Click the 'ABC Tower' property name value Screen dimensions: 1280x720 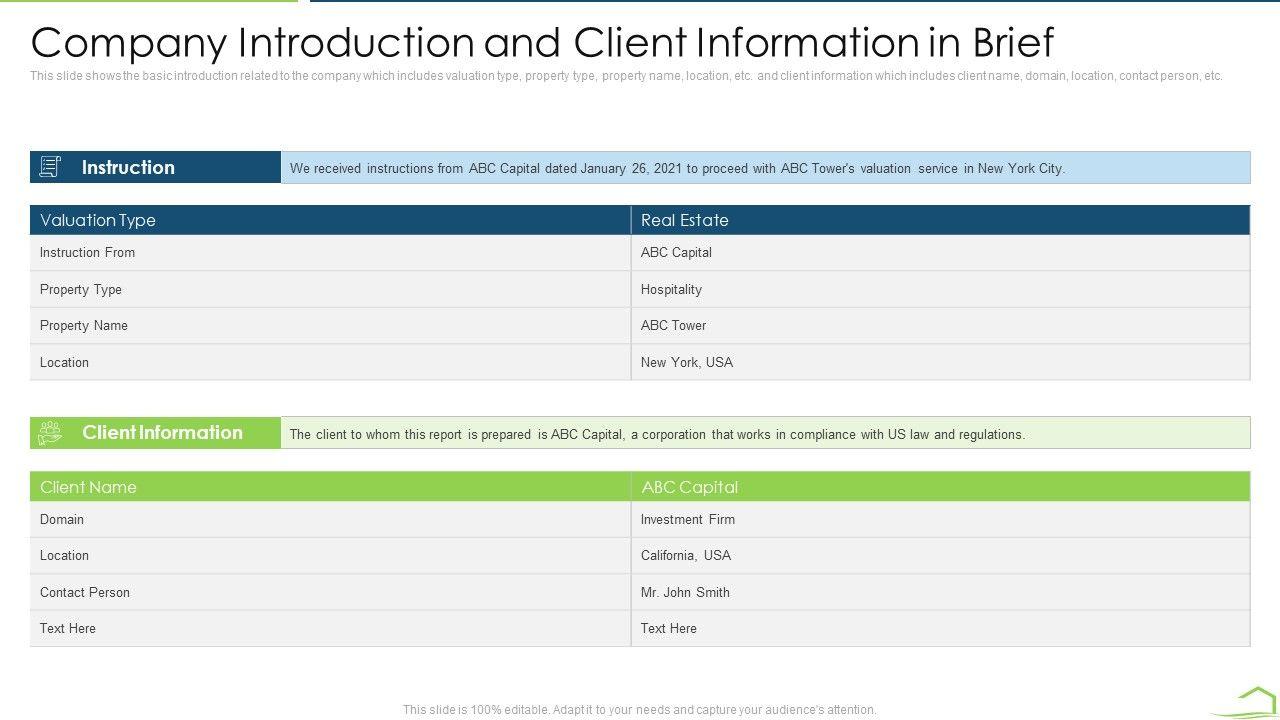click(673, 326)
